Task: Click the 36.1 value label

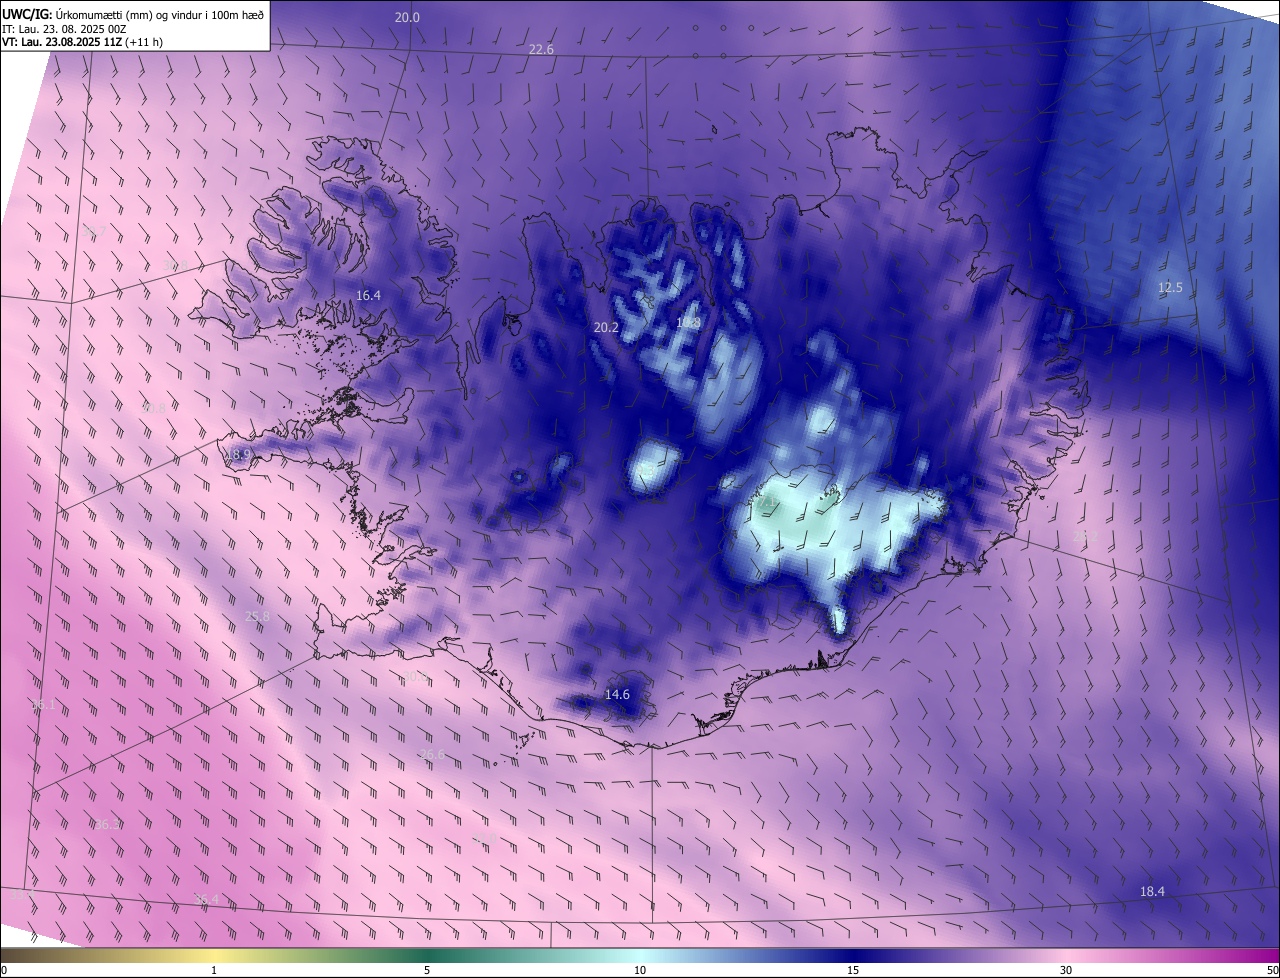Action: pos(44,704)
